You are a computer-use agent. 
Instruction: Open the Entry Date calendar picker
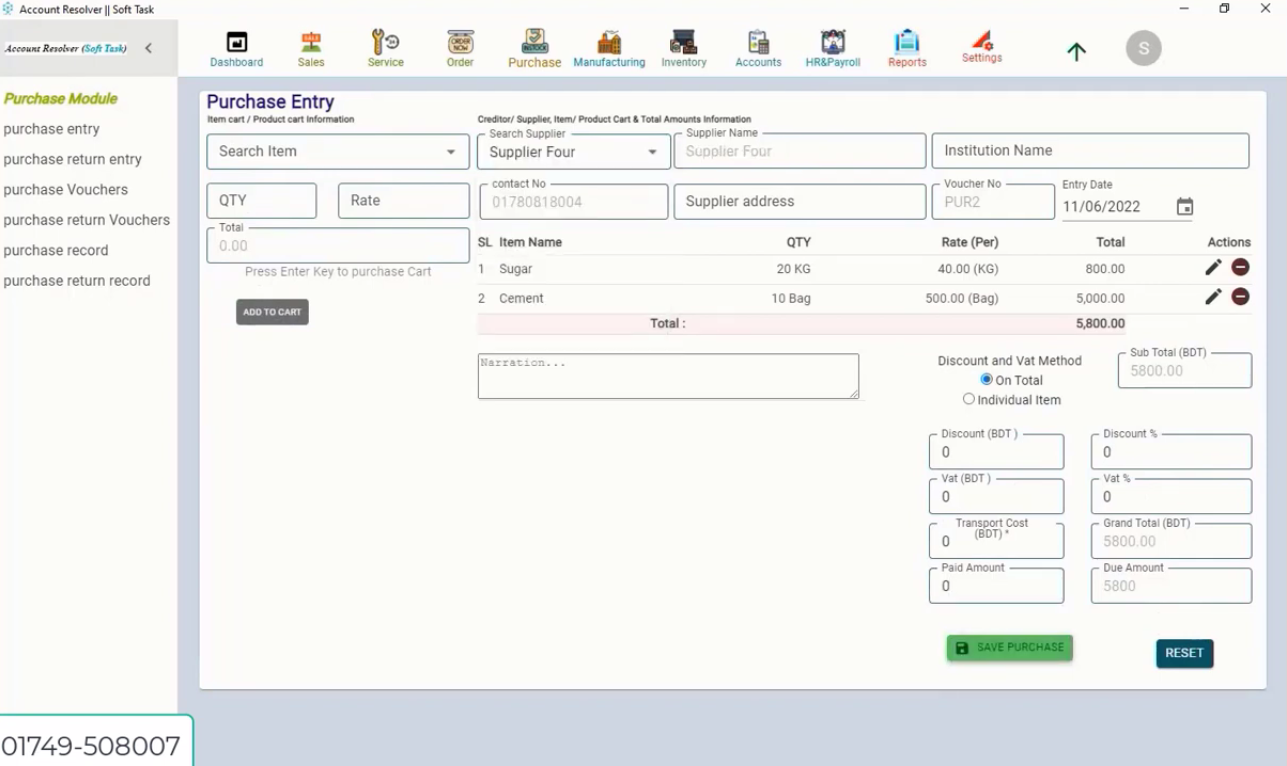coord(1185,206)
